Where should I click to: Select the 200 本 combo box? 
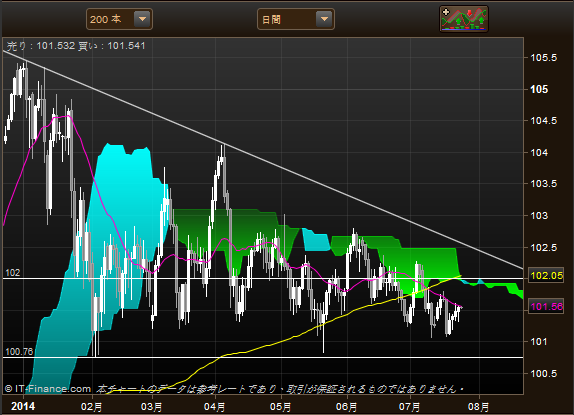tap(119, 19)
